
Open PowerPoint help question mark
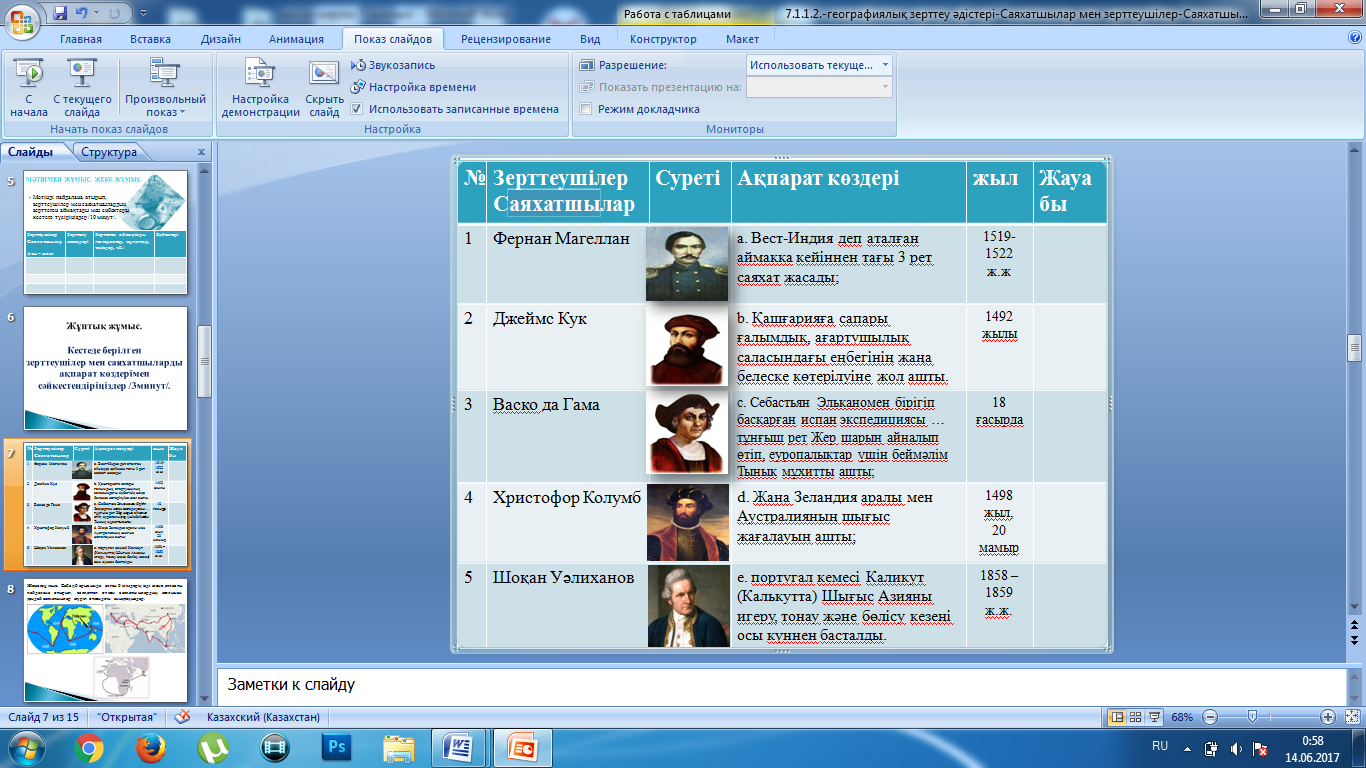pyautogui.click(x=1355, y=38)
